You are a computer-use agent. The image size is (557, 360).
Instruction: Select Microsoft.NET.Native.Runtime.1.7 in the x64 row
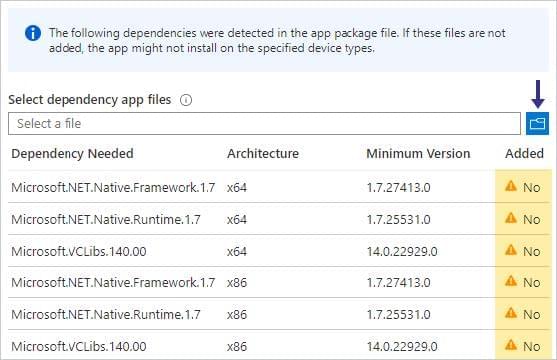tap(106, 219)
